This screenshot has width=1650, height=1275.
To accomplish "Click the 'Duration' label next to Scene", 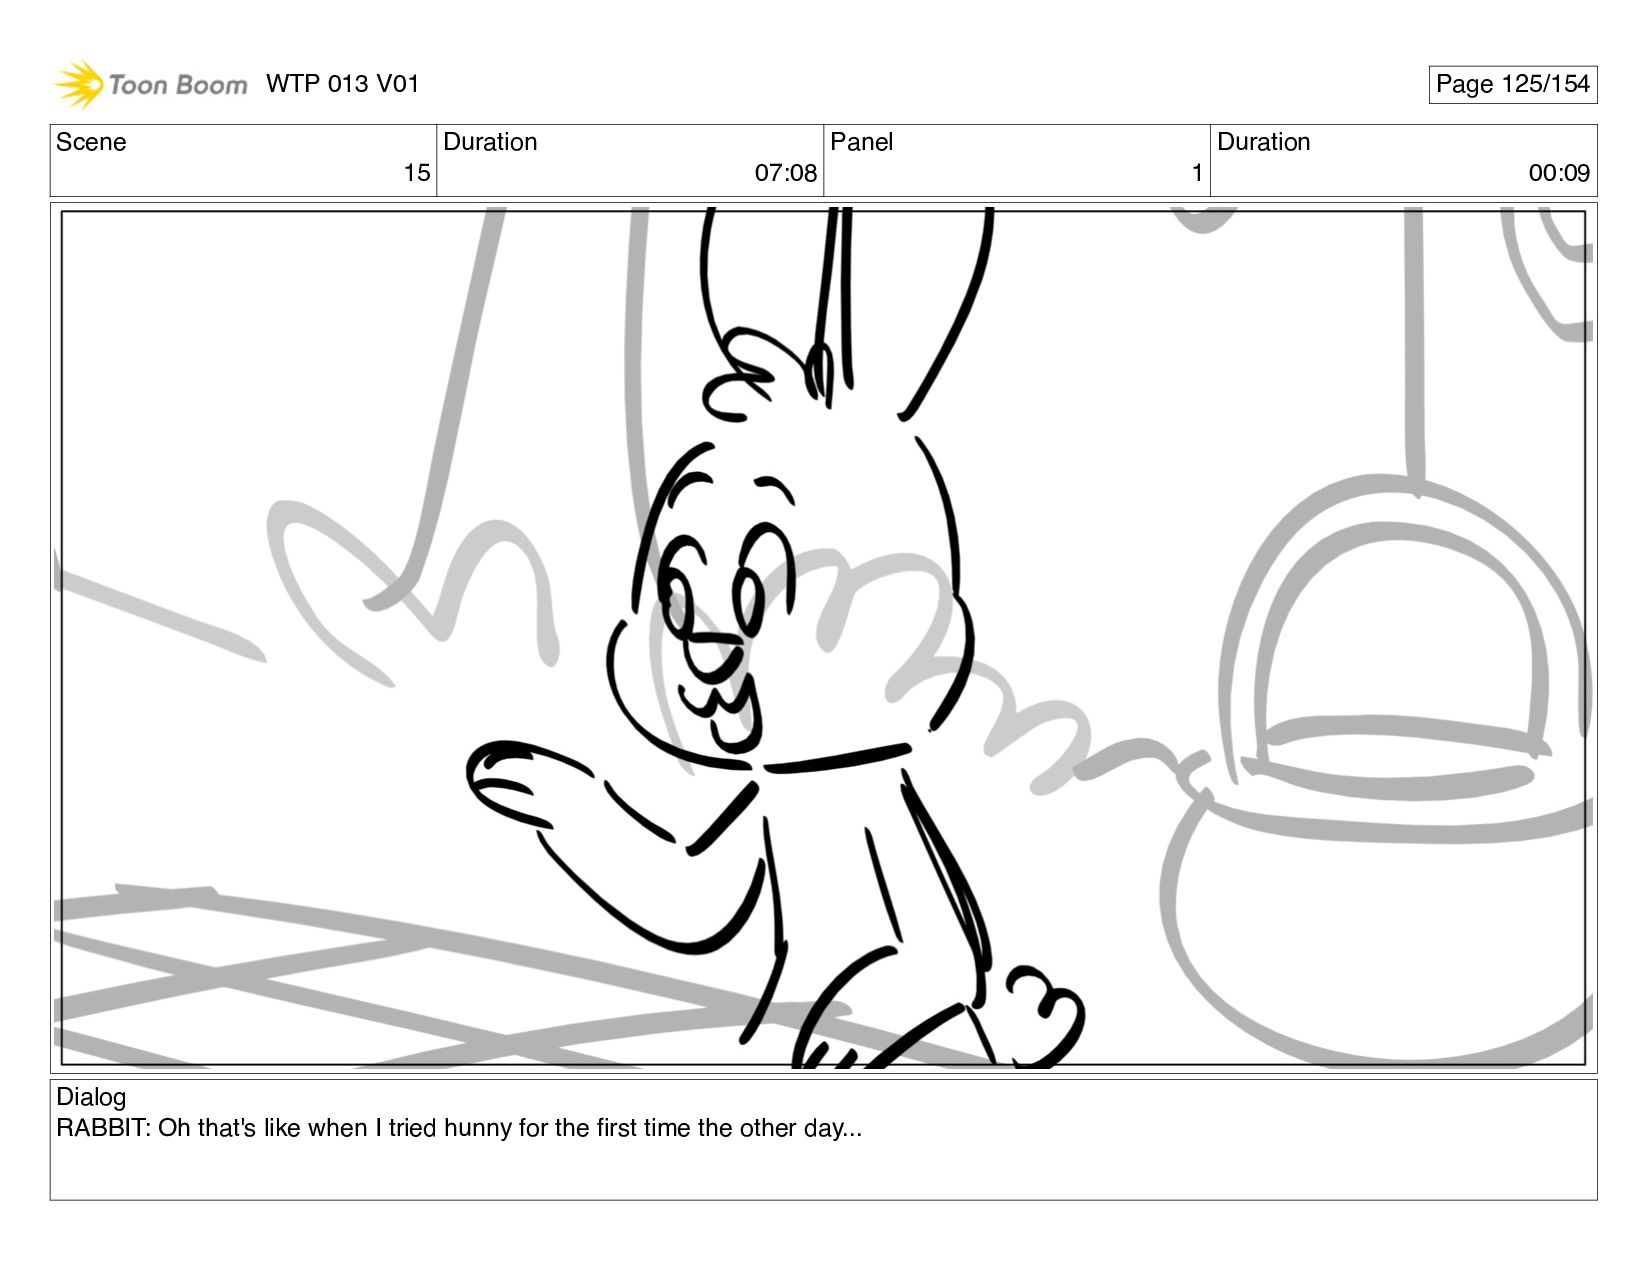I will point(490,142).
